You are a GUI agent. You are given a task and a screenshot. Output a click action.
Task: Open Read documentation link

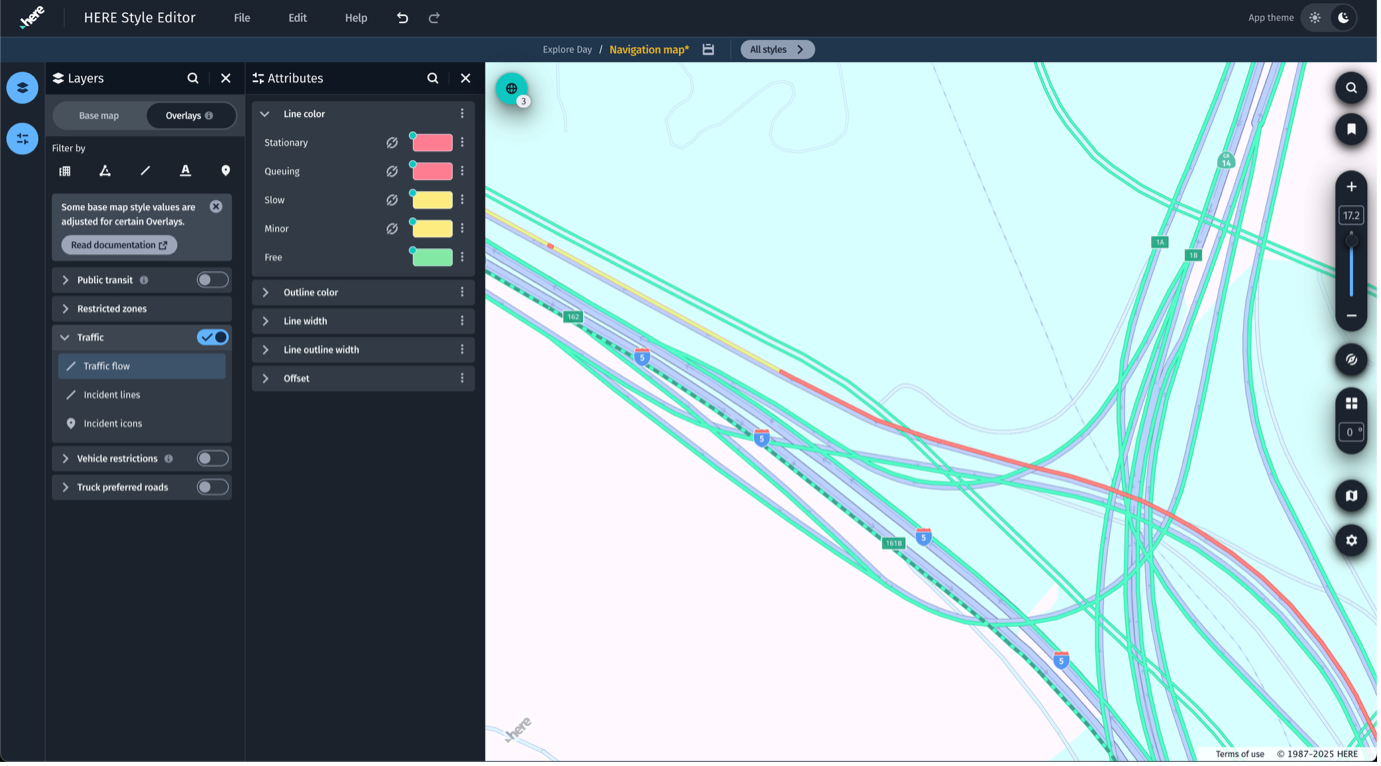click(x=119, y=245)
